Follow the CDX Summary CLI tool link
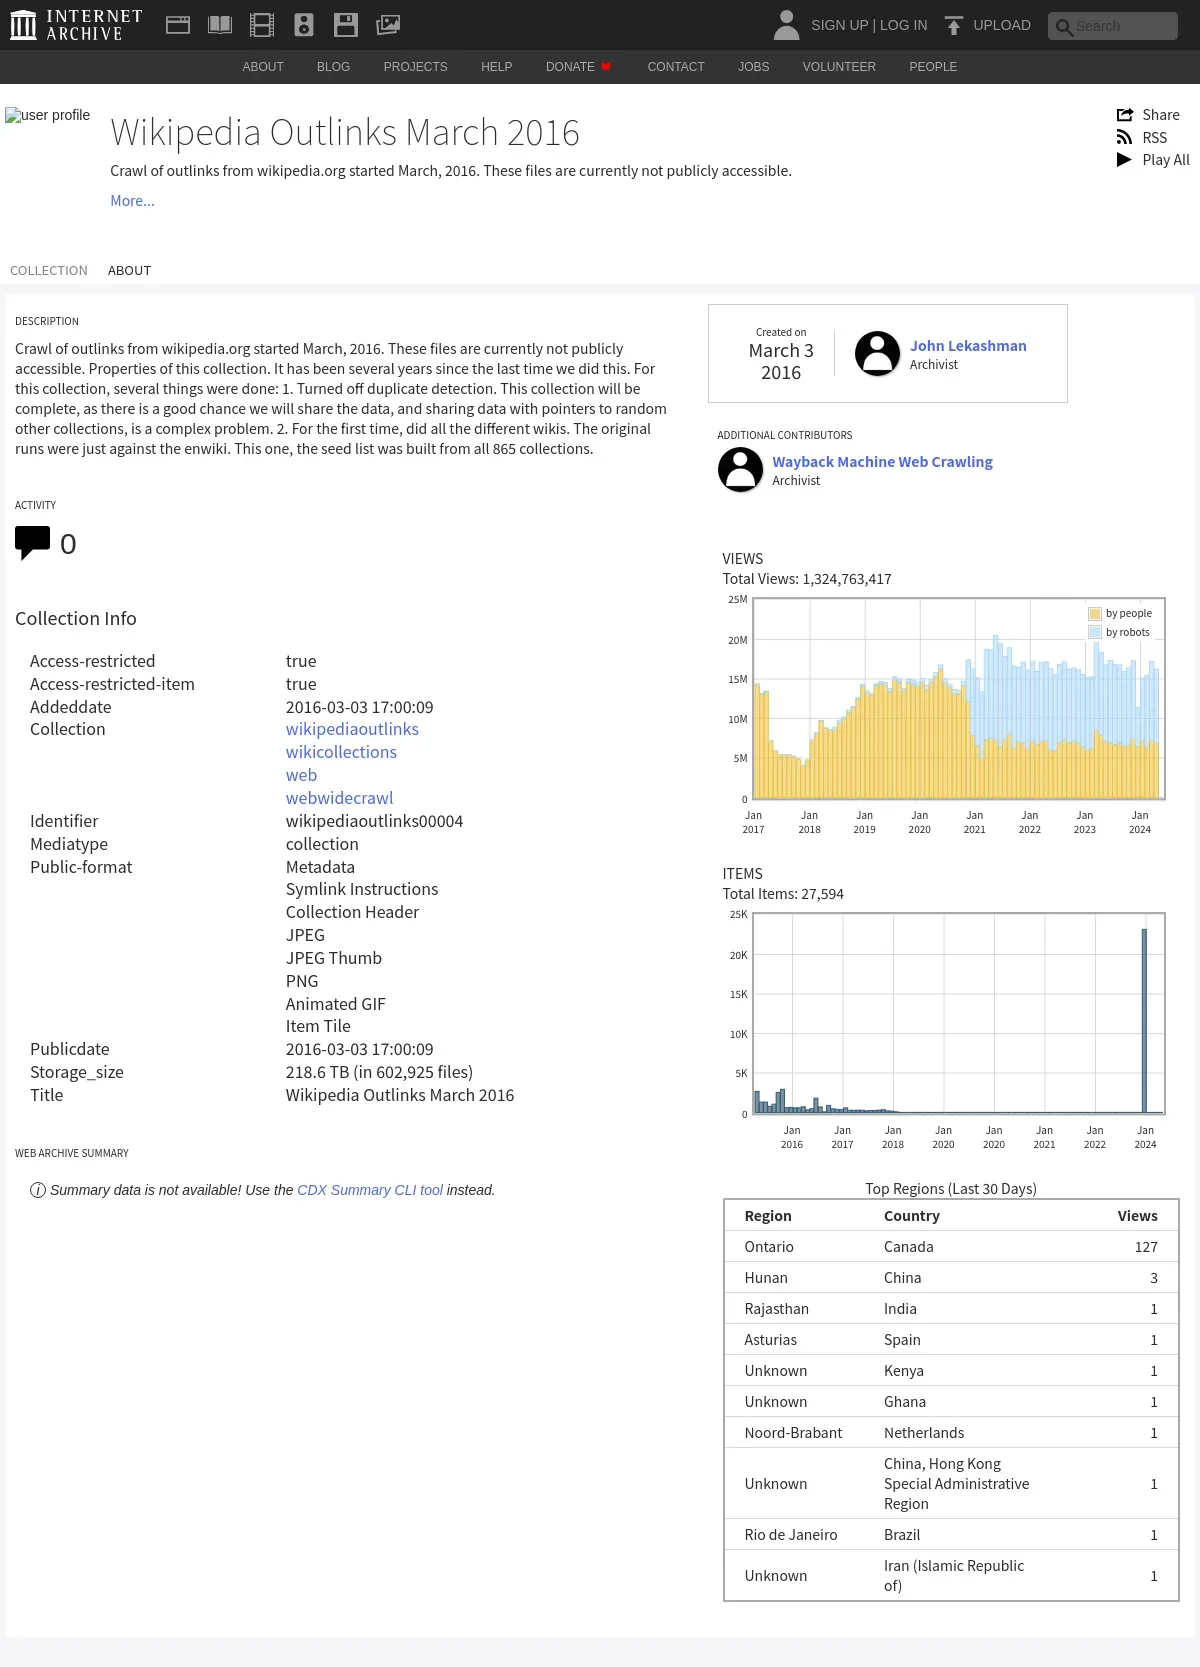Screen dimensions: 1200x1667 (370, 1190)
